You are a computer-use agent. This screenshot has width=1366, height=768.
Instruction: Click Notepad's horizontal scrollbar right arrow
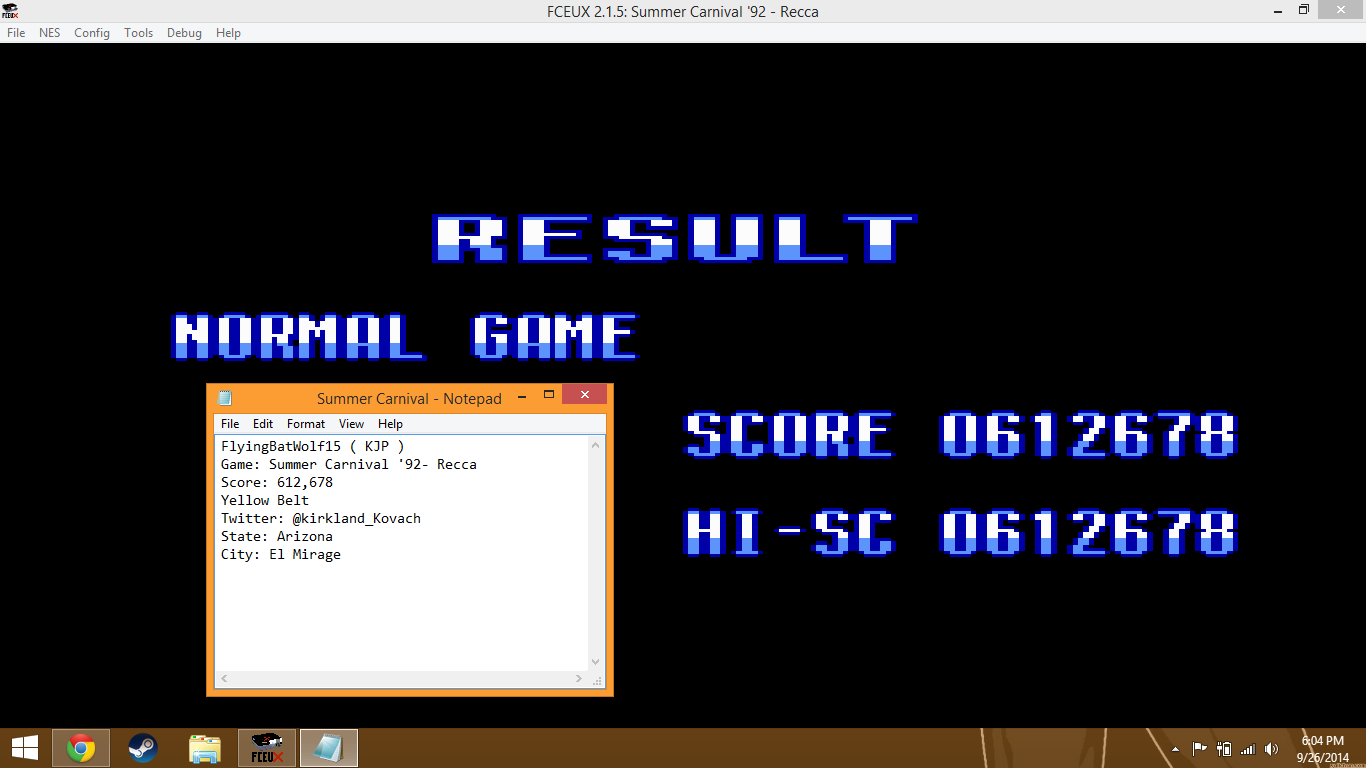click(x=579, y=679)
